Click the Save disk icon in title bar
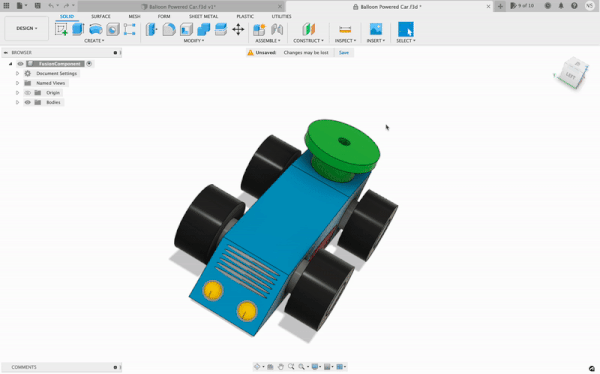The width and height of the screenshot is (600, 374). click(x=38, y=6)
